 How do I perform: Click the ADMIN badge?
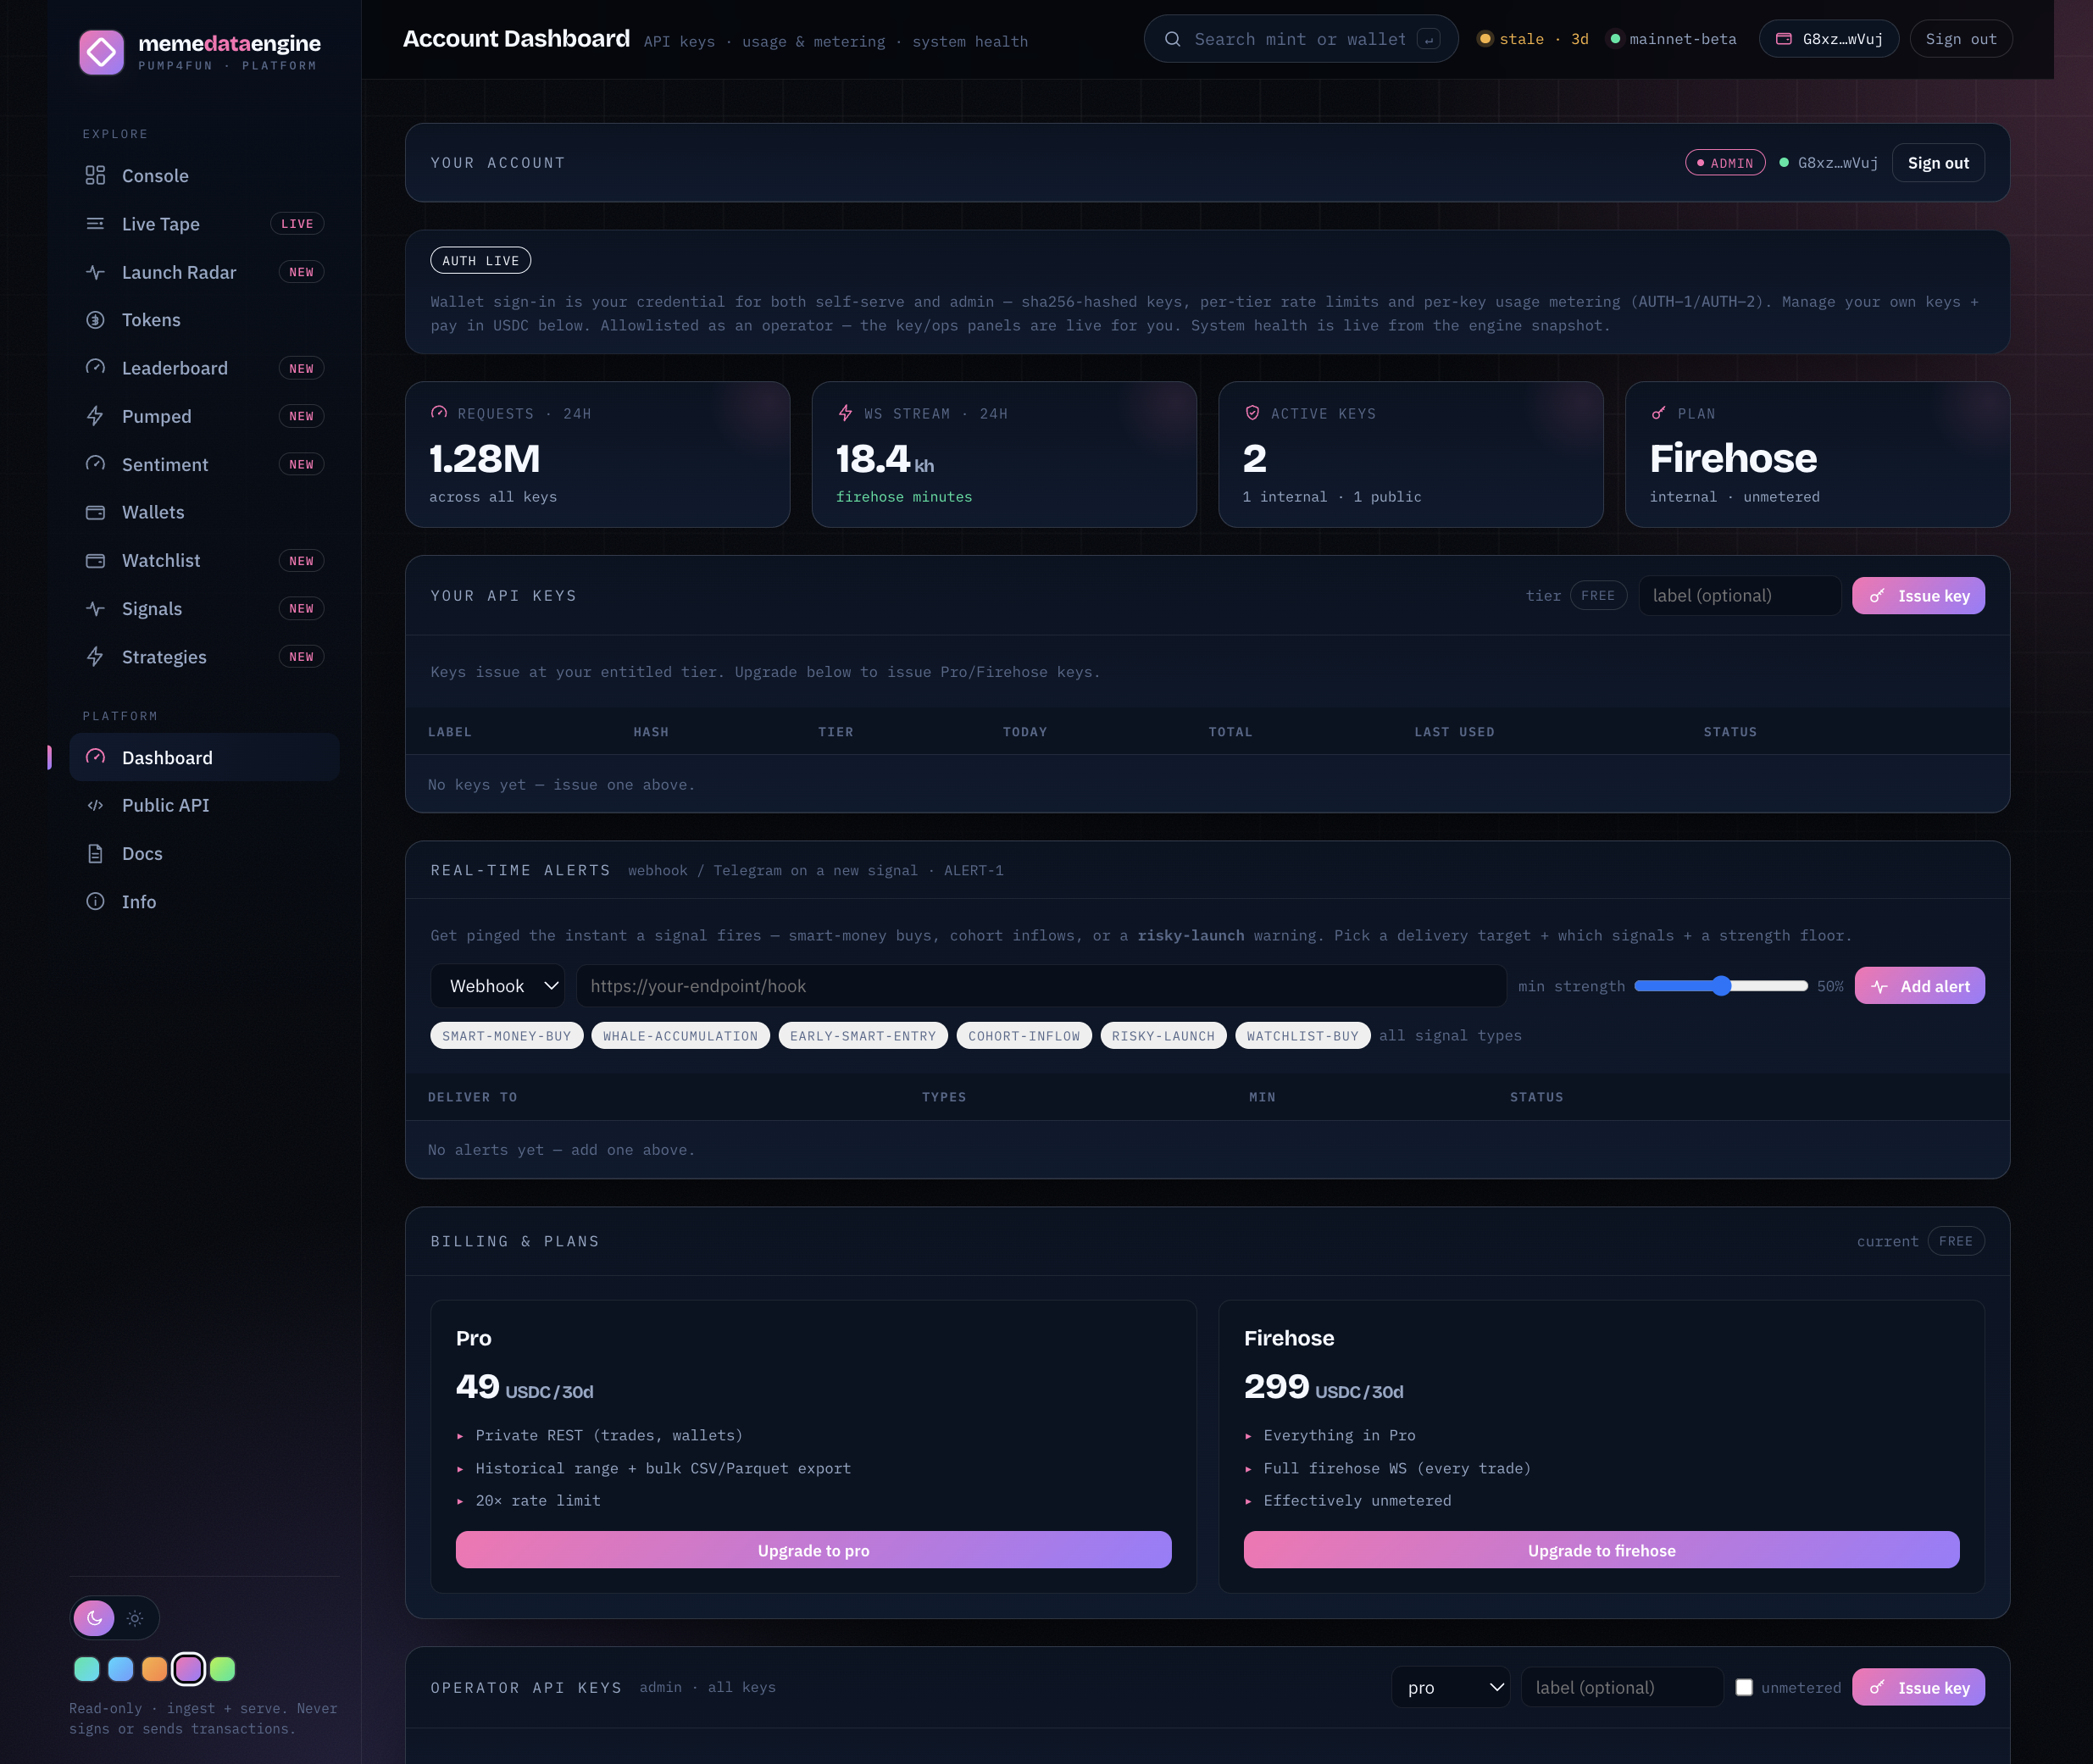(x=1725, y=163)
